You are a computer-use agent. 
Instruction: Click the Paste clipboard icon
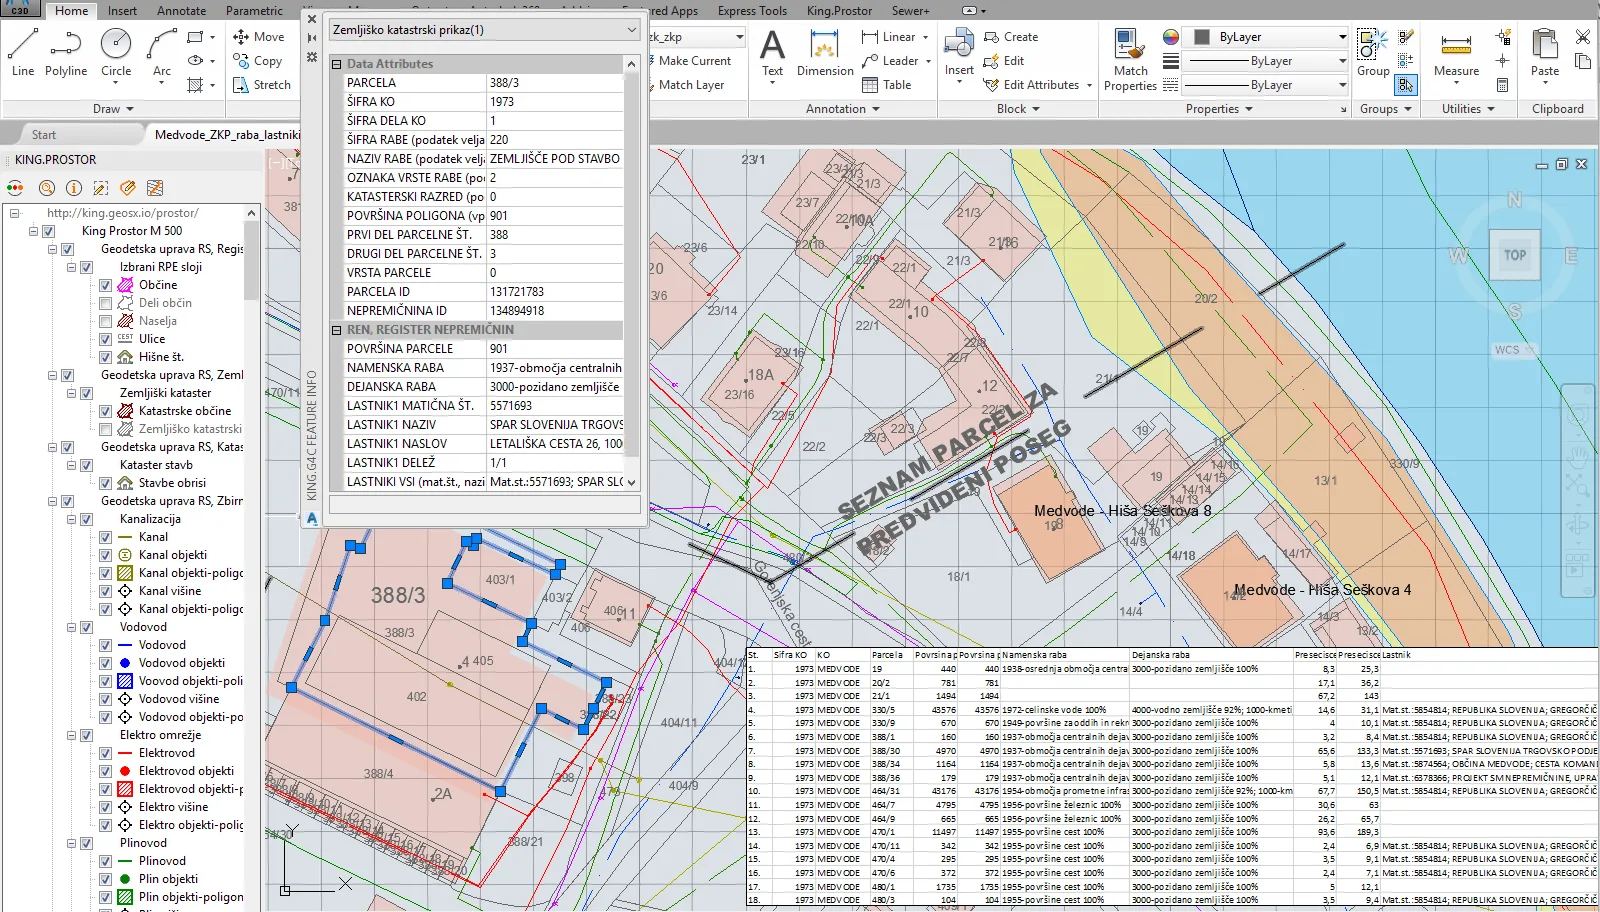pyautogui.click(x=1545, y=46)
